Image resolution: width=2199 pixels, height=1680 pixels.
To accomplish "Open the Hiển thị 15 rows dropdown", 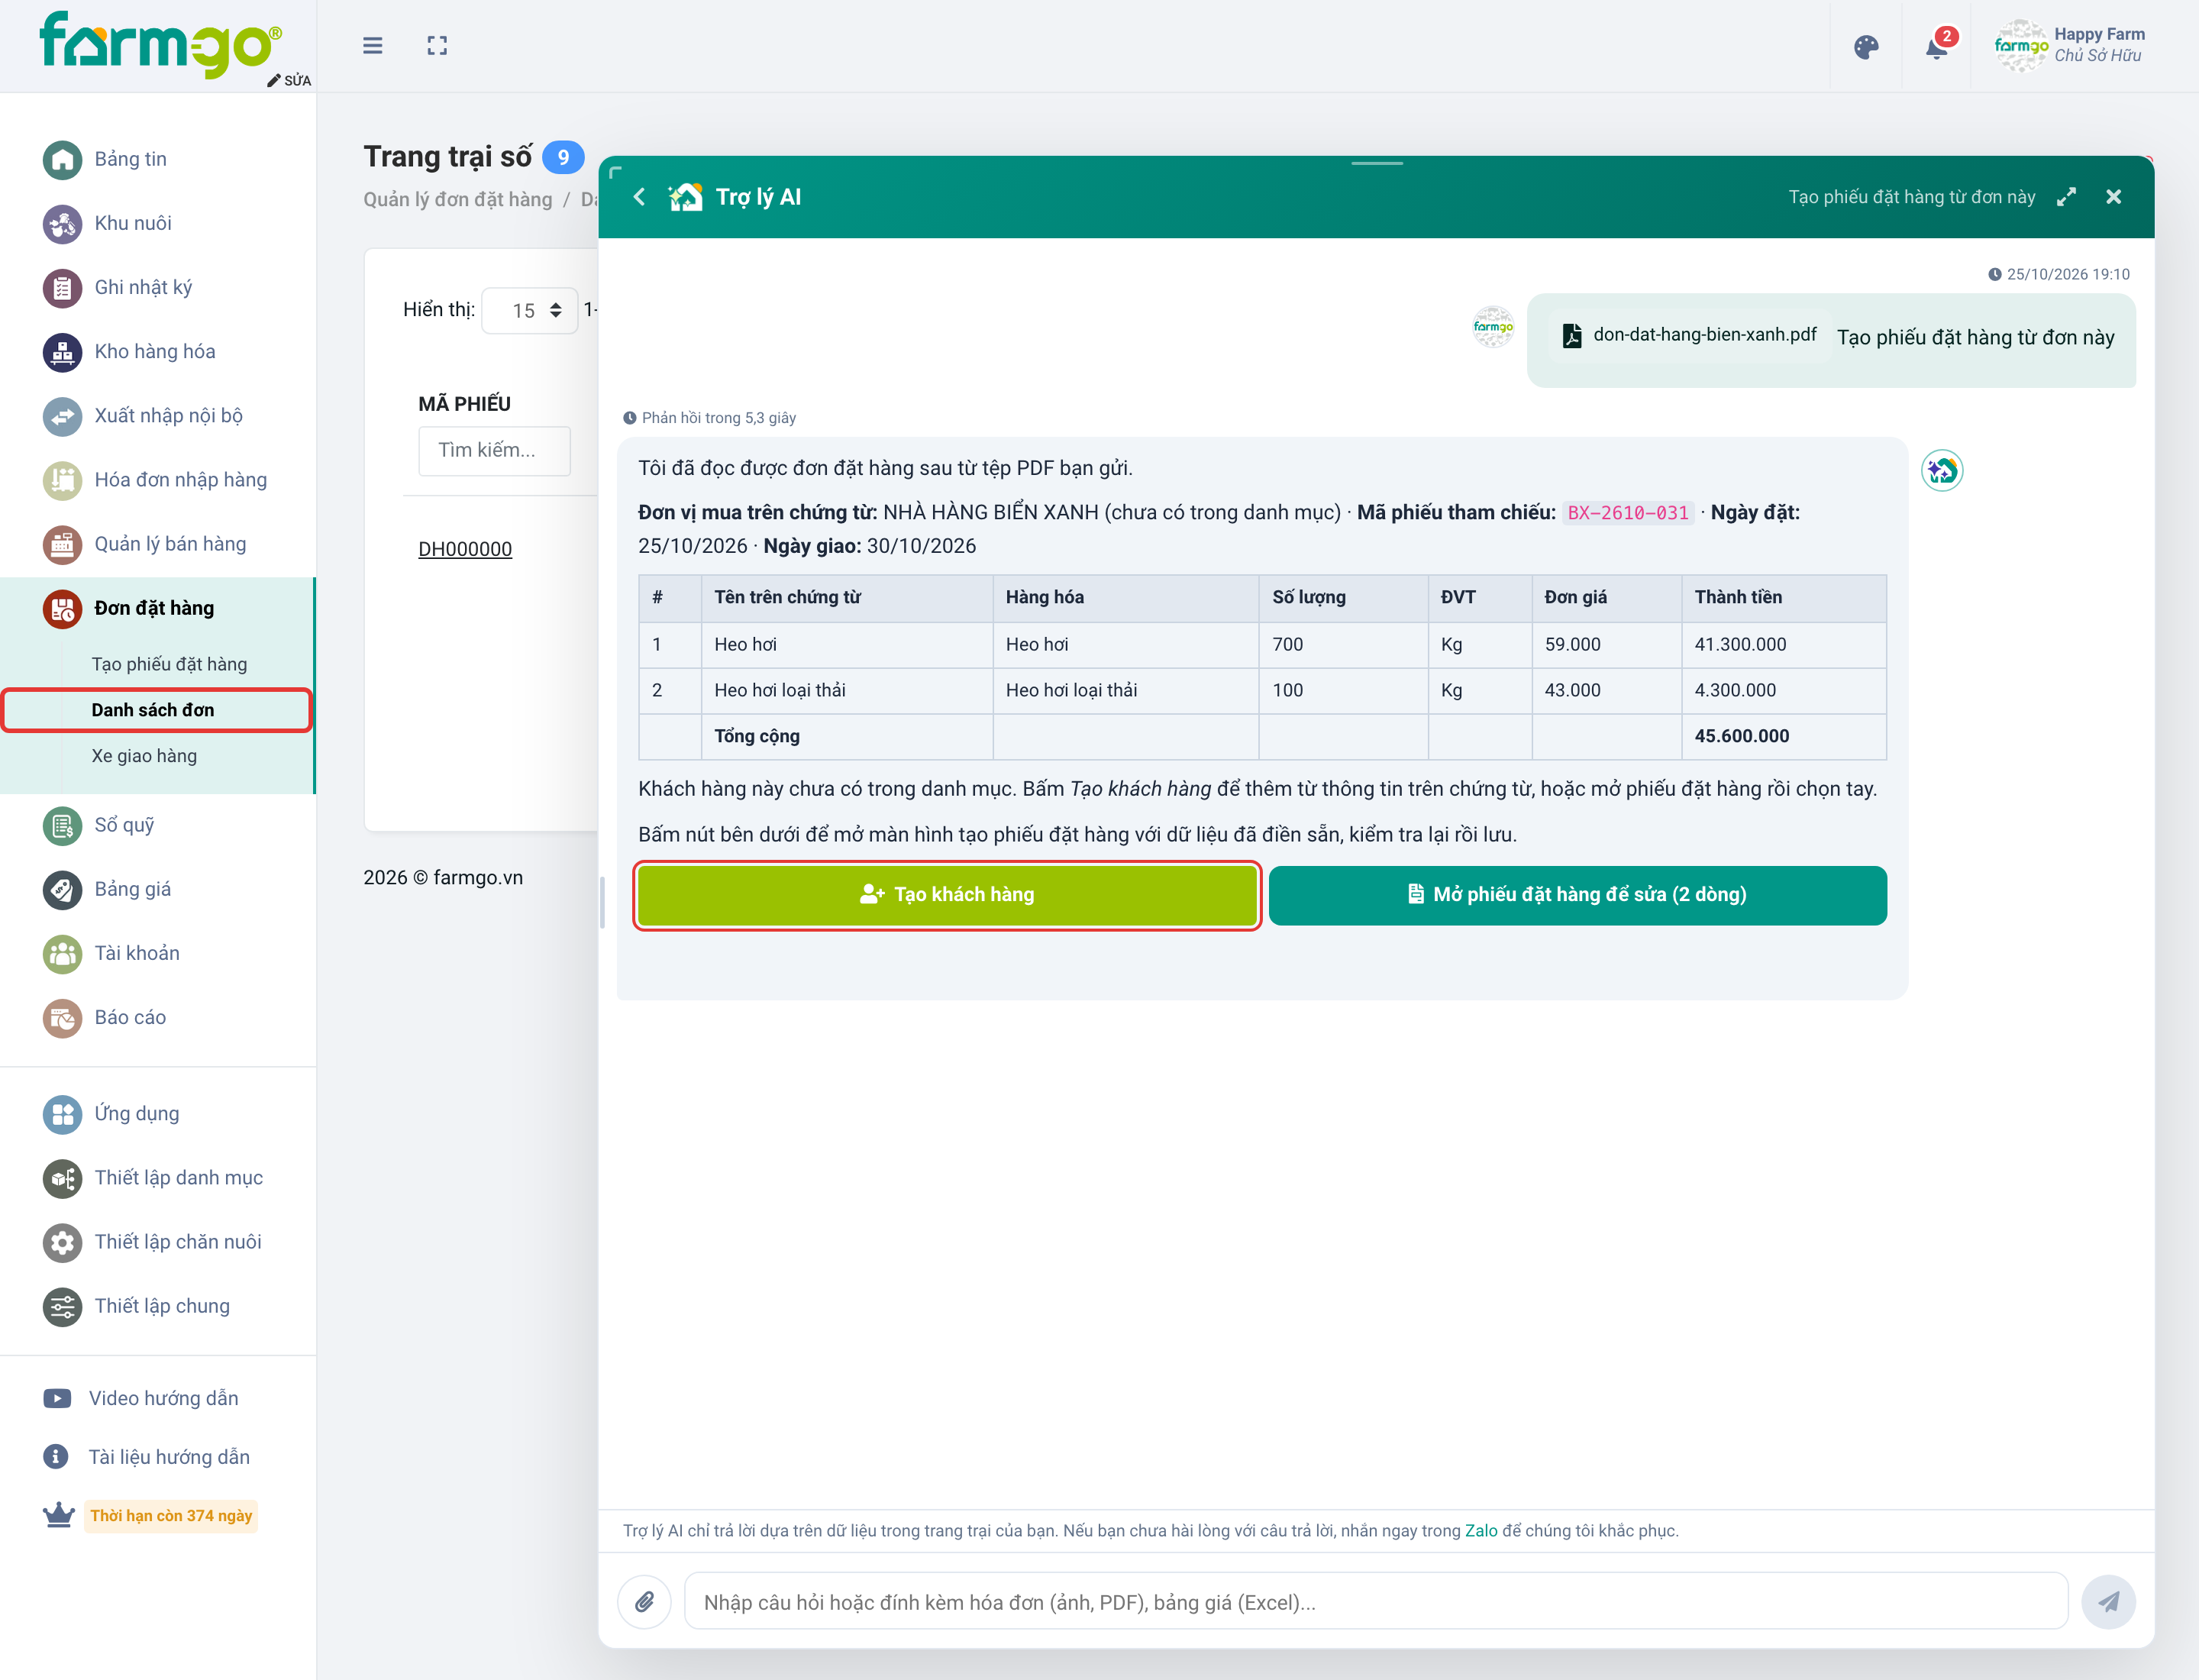I will (x=530, y=311).
